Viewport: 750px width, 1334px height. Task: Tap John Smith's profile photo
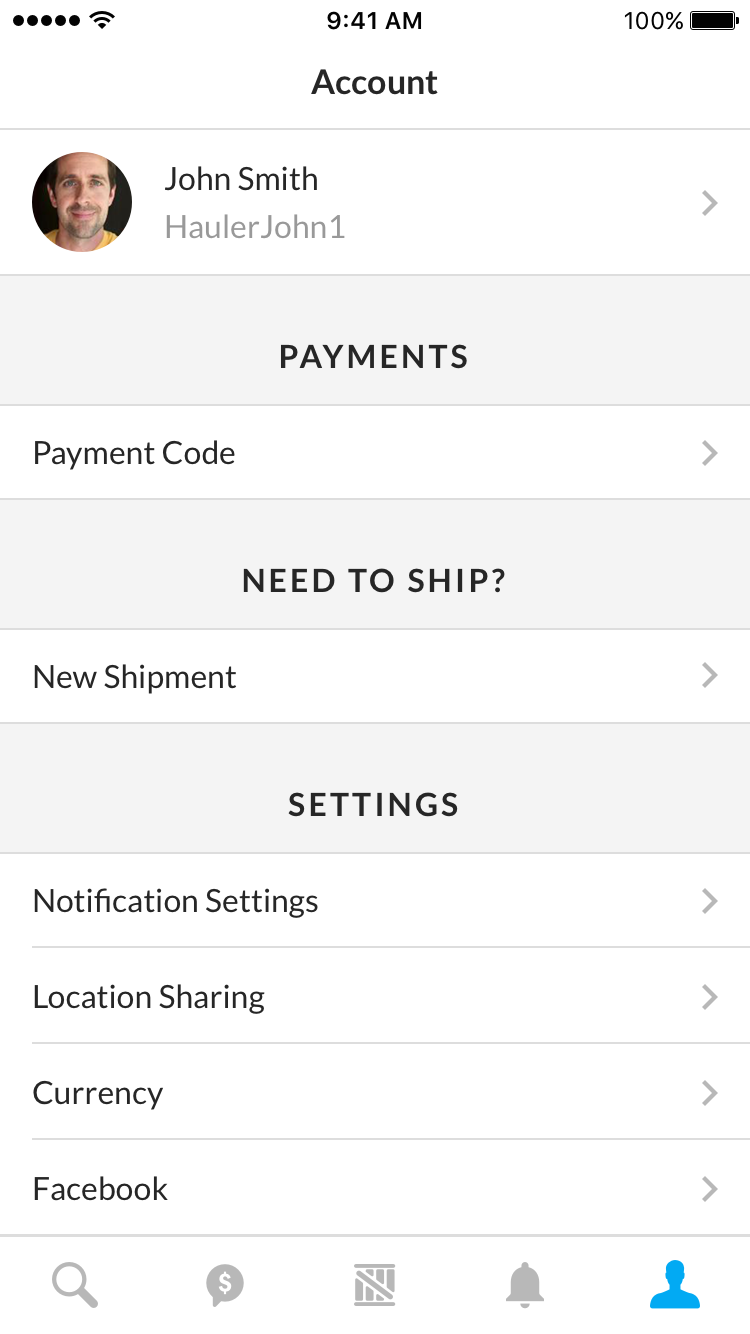click(x=82, y=202)
